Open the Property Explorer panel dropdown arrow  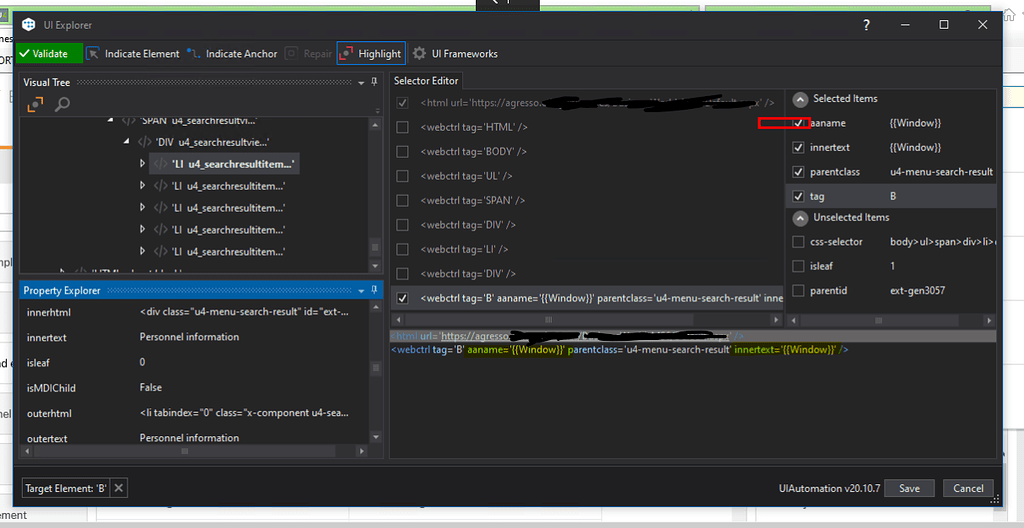point(362,290)
